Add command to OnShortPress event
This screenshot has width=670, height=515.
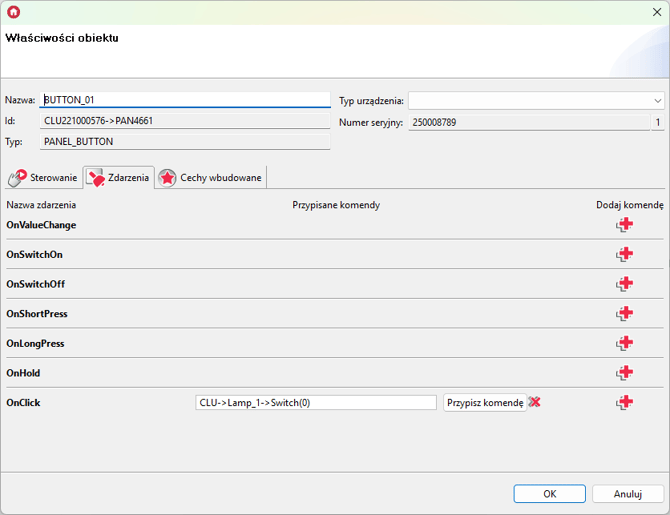[x=625, y=313]
